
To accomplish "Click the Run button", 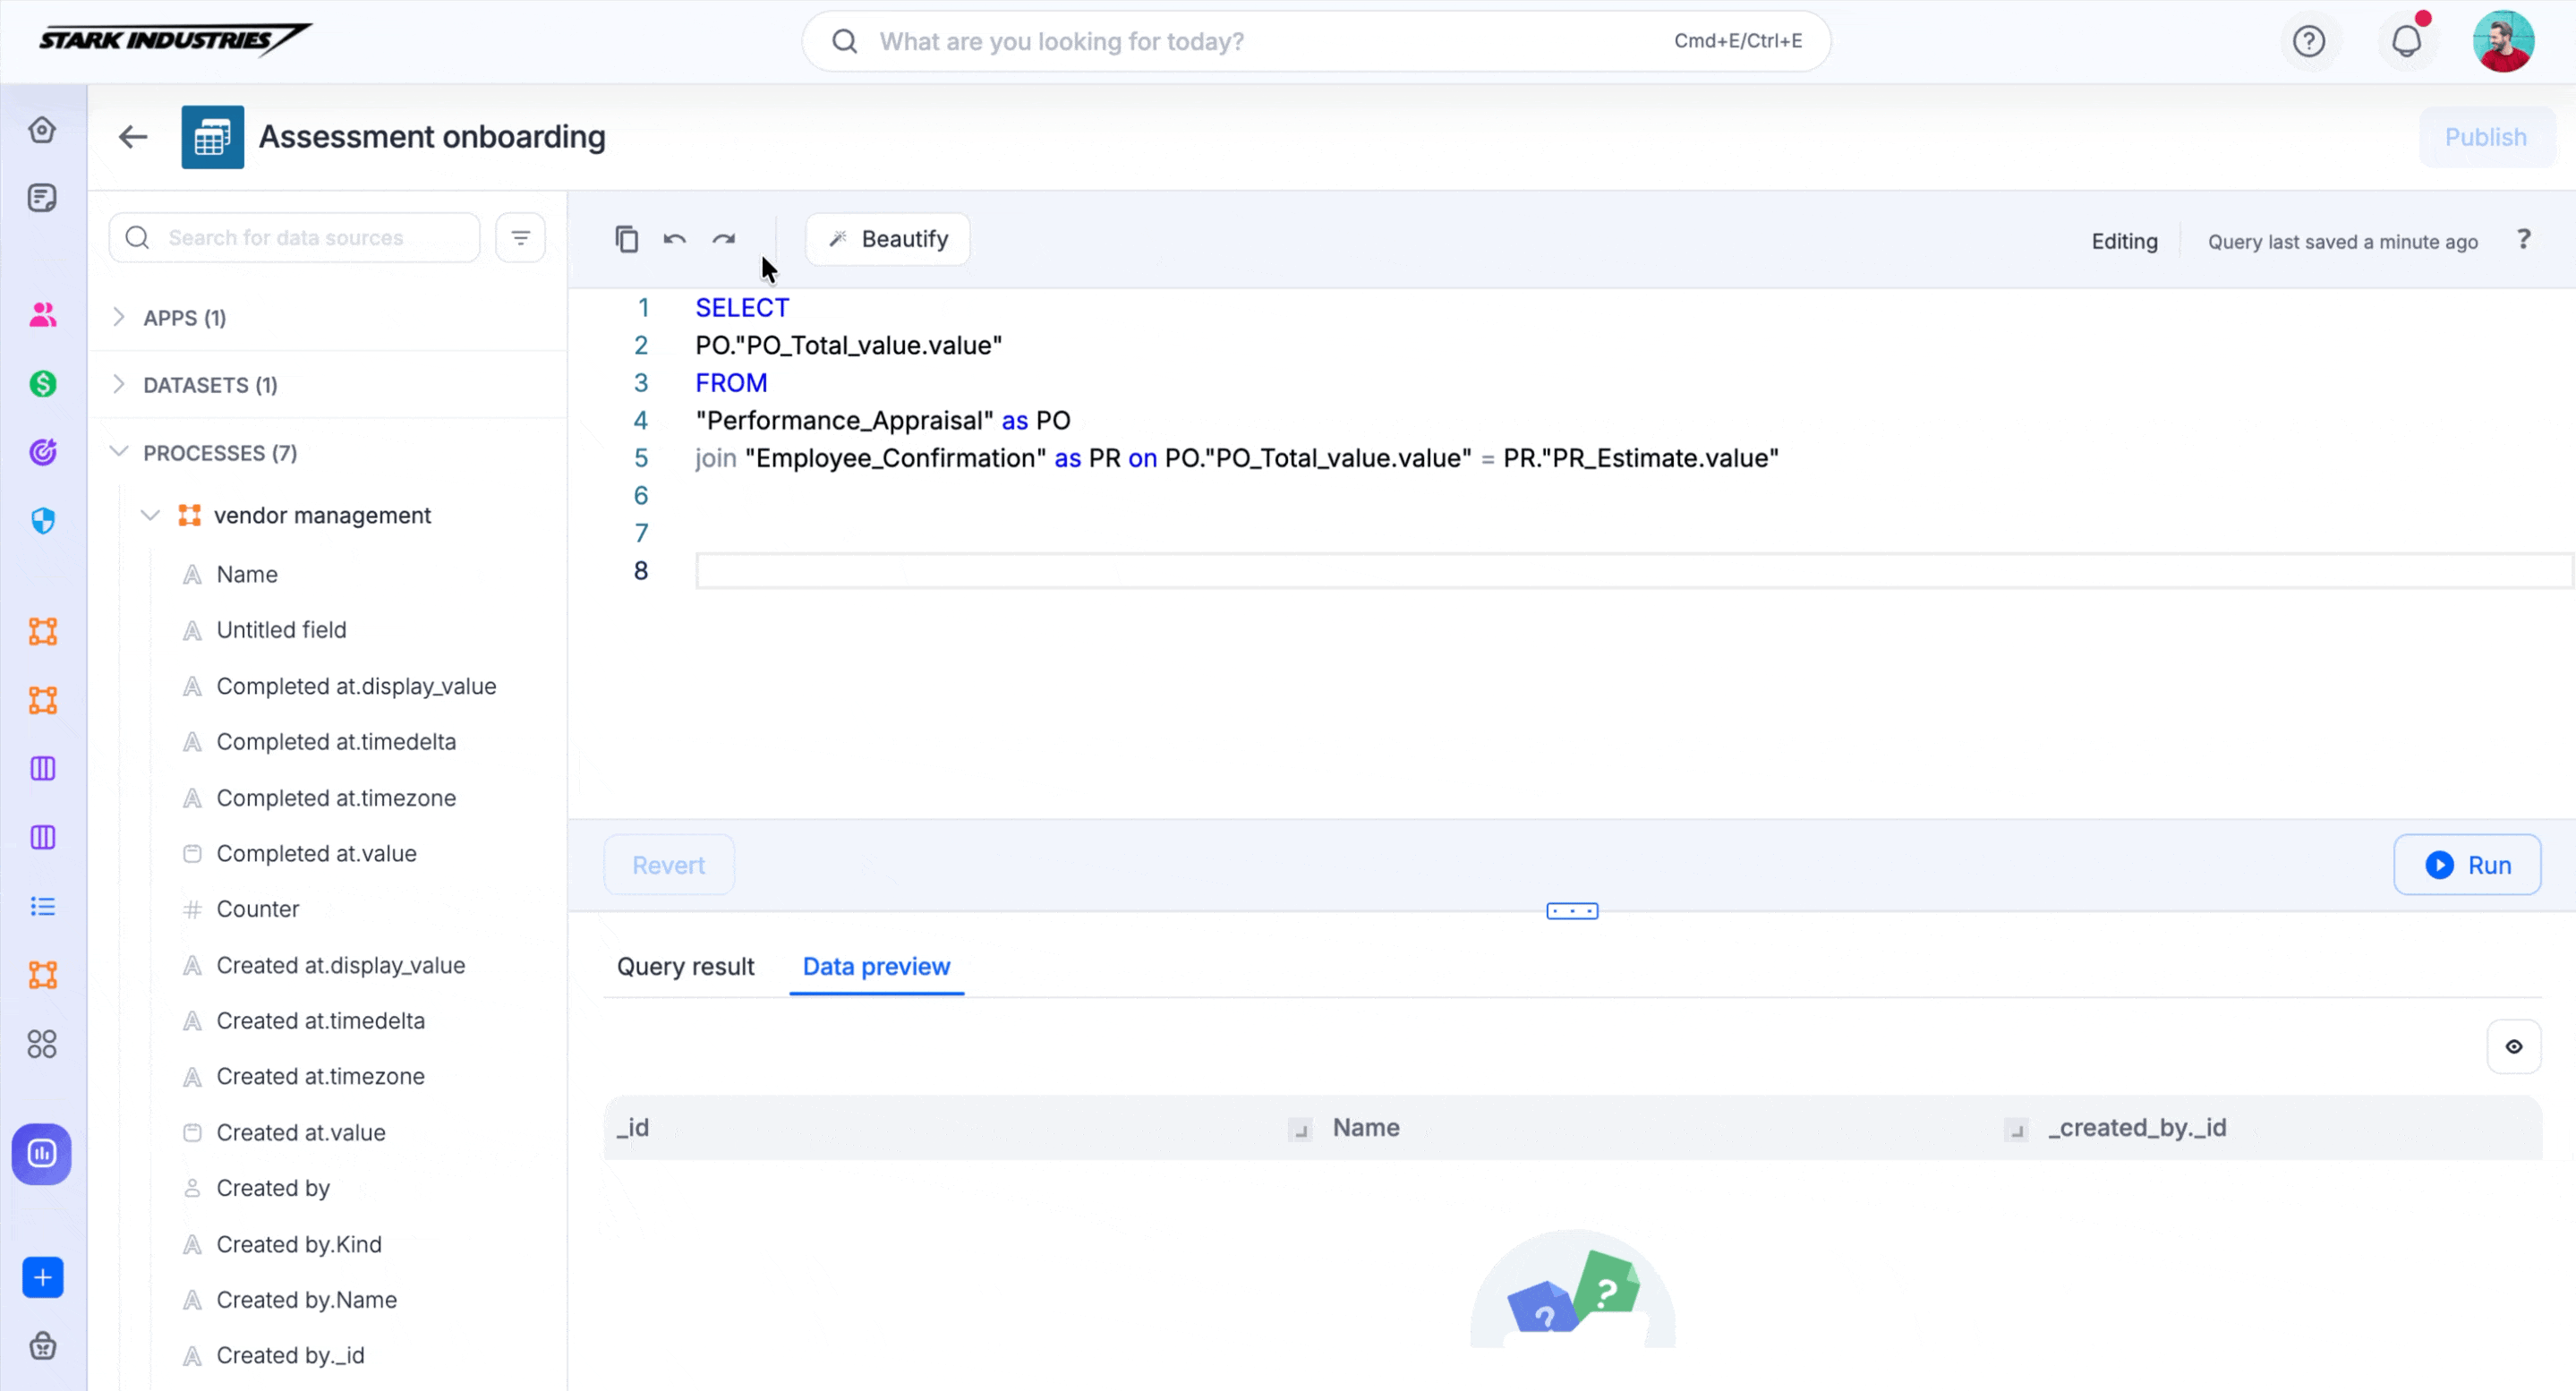I will [x=2466, y=865].
